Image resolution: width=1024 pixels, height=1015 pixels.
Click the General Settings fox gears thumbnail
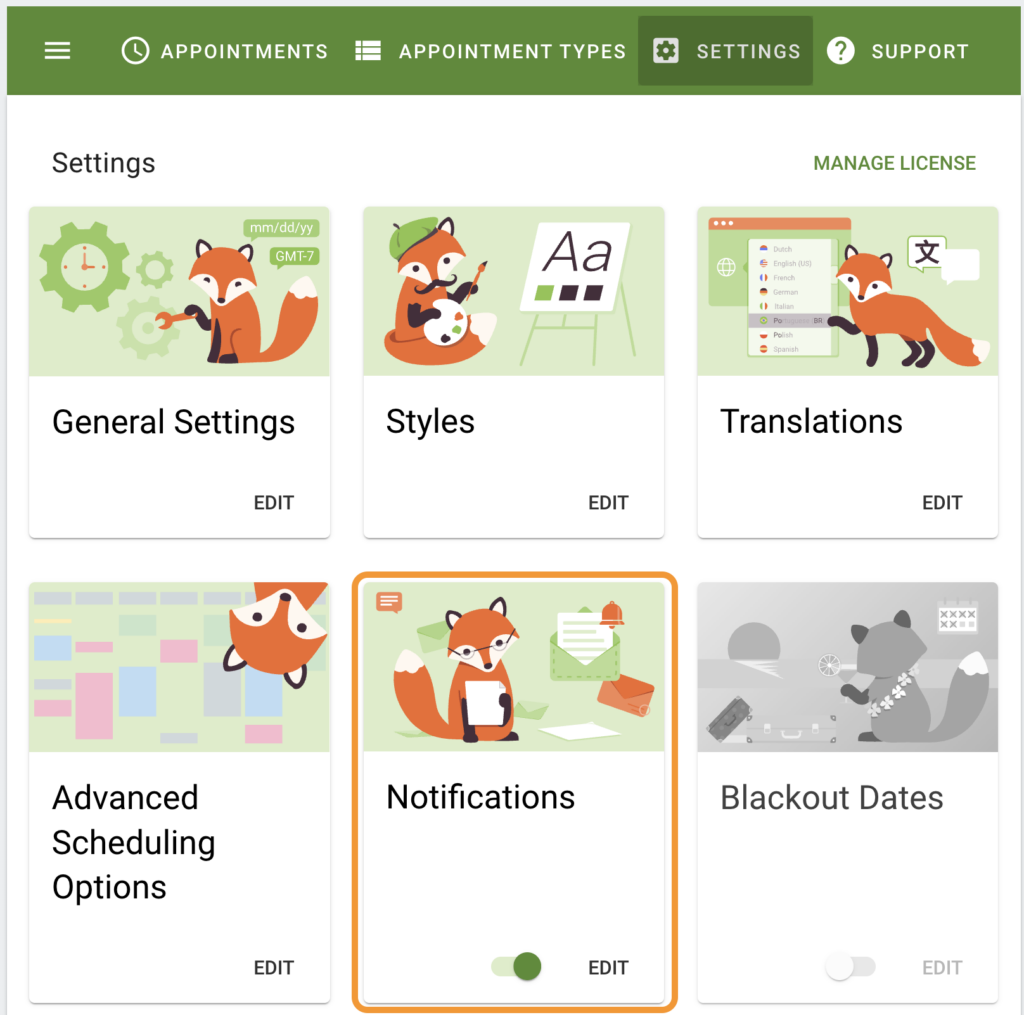tap(179, 291)
